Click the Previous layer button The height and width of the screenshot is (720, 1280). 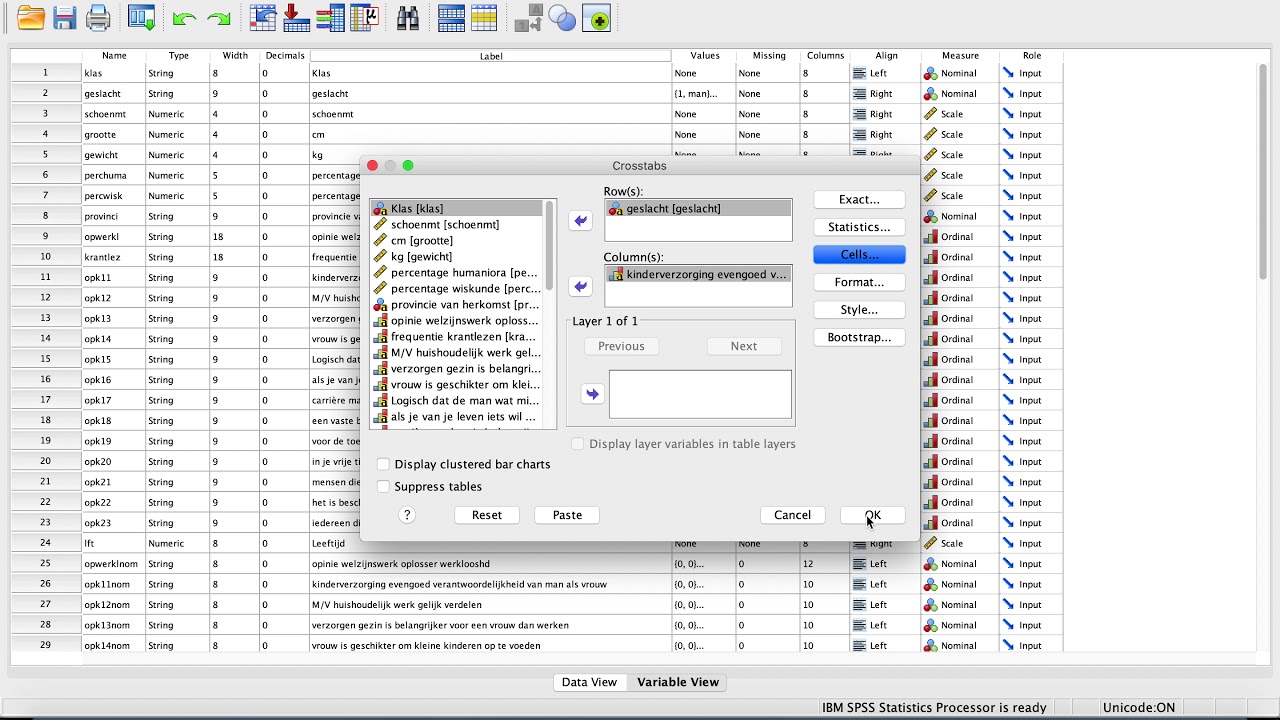pyautogui.click(x=621, y=346)
